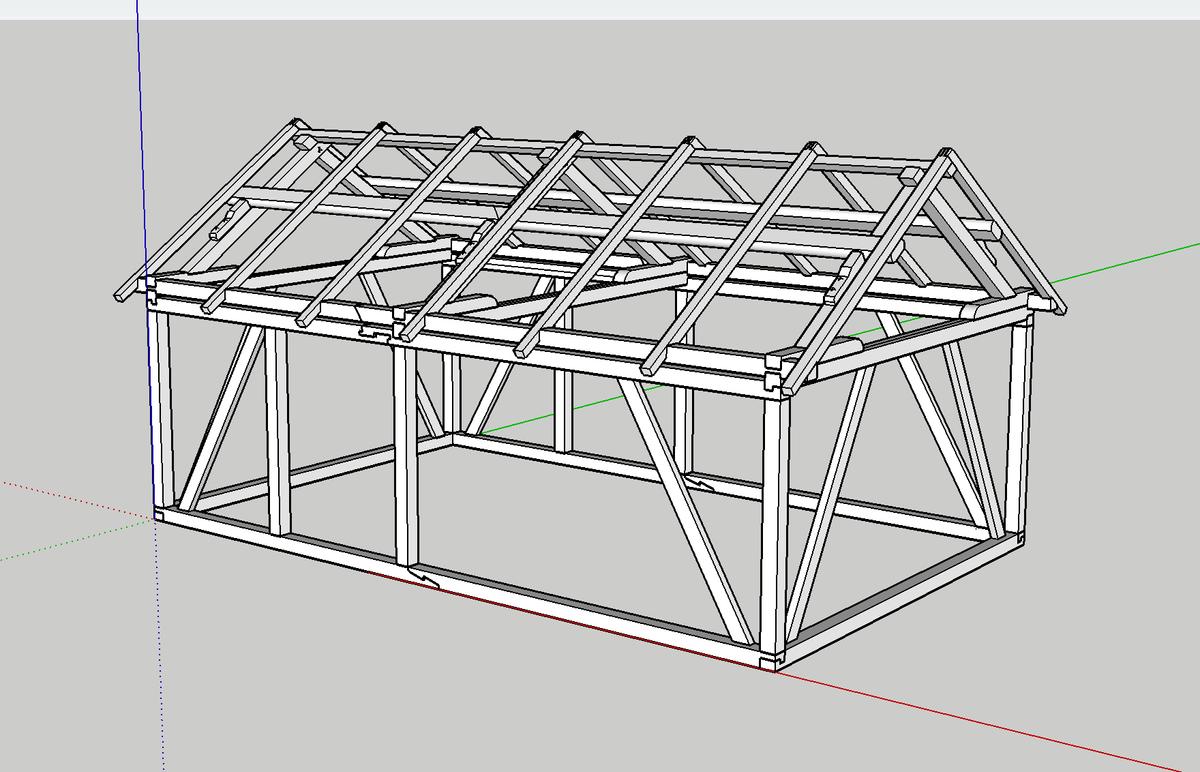Click the dotted green axis line
This screenshot has height=772, width=1200.
coord(60,545)
